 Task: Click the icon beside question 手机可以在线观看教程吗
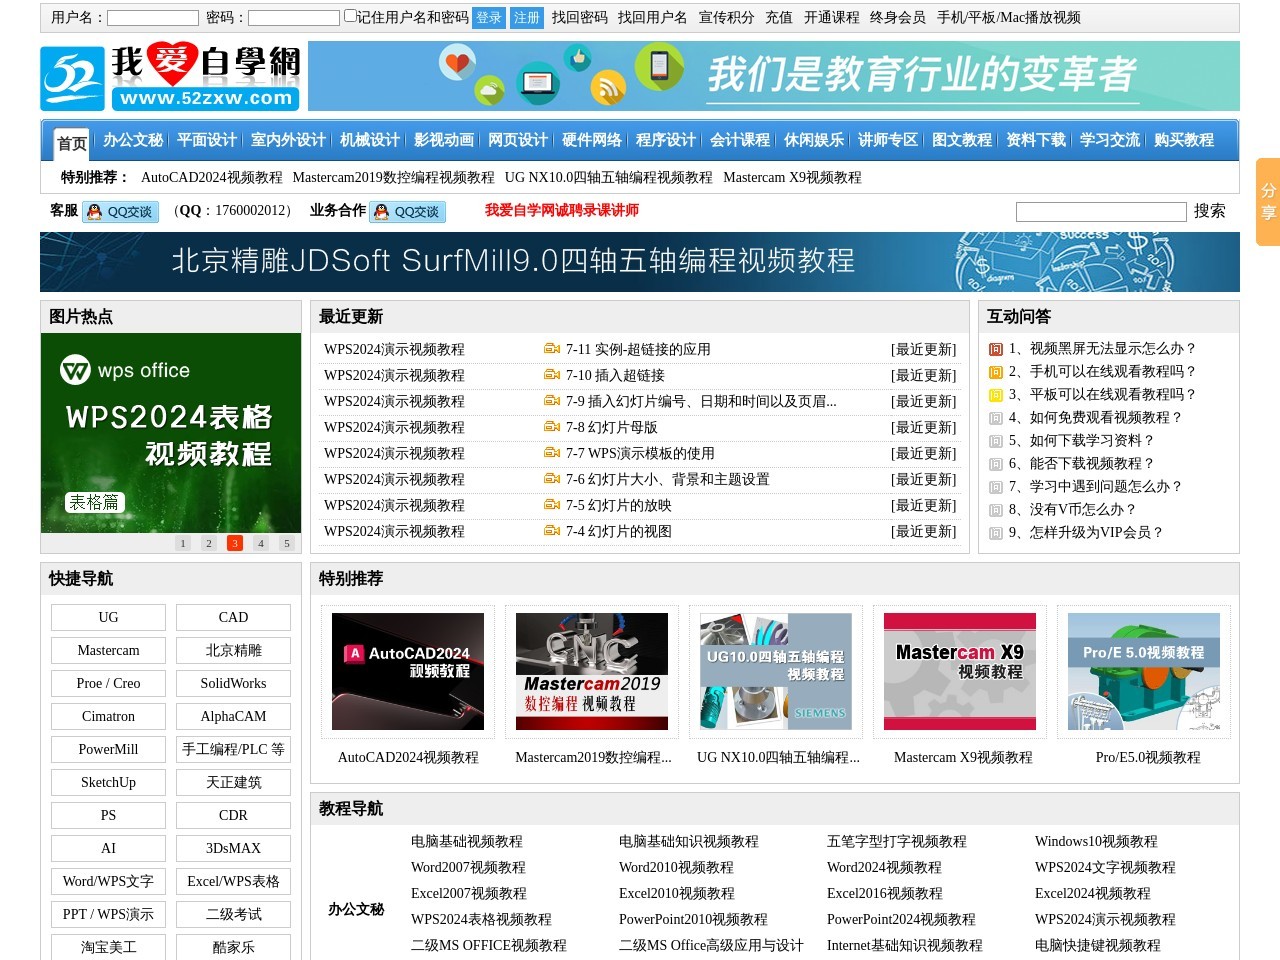click(x=995, y=372)
